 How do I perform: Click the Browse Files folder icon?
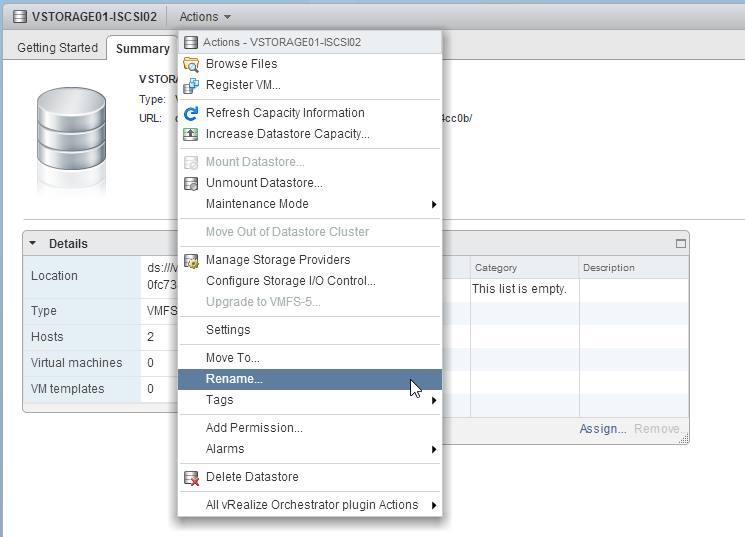click(x=191, y=64)
